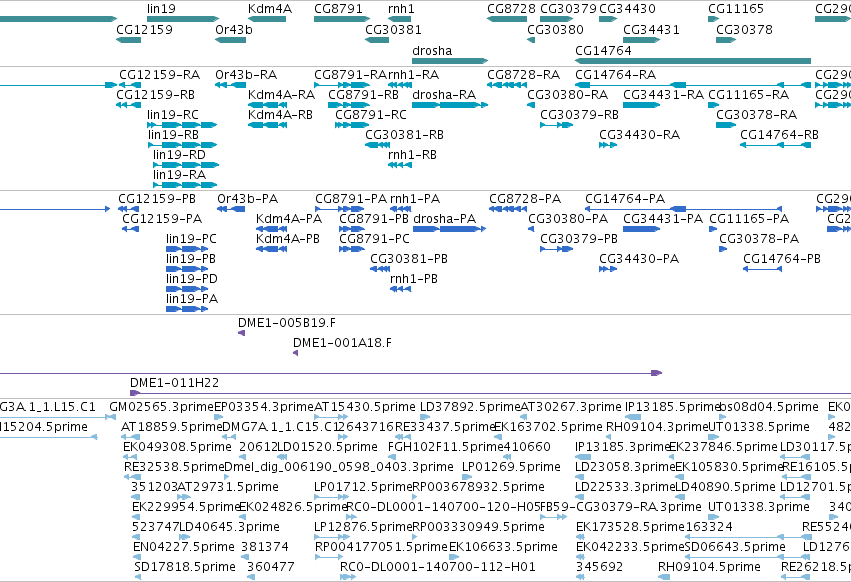Select the DME1-005B19.F feature label
Viewport: 851px width, 582px height.
(x=287, y=322)
